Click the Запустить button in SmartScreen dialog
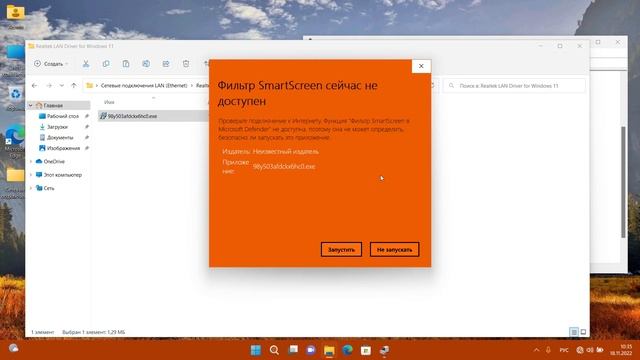This screenshot has height=360, width=640. 341,249
